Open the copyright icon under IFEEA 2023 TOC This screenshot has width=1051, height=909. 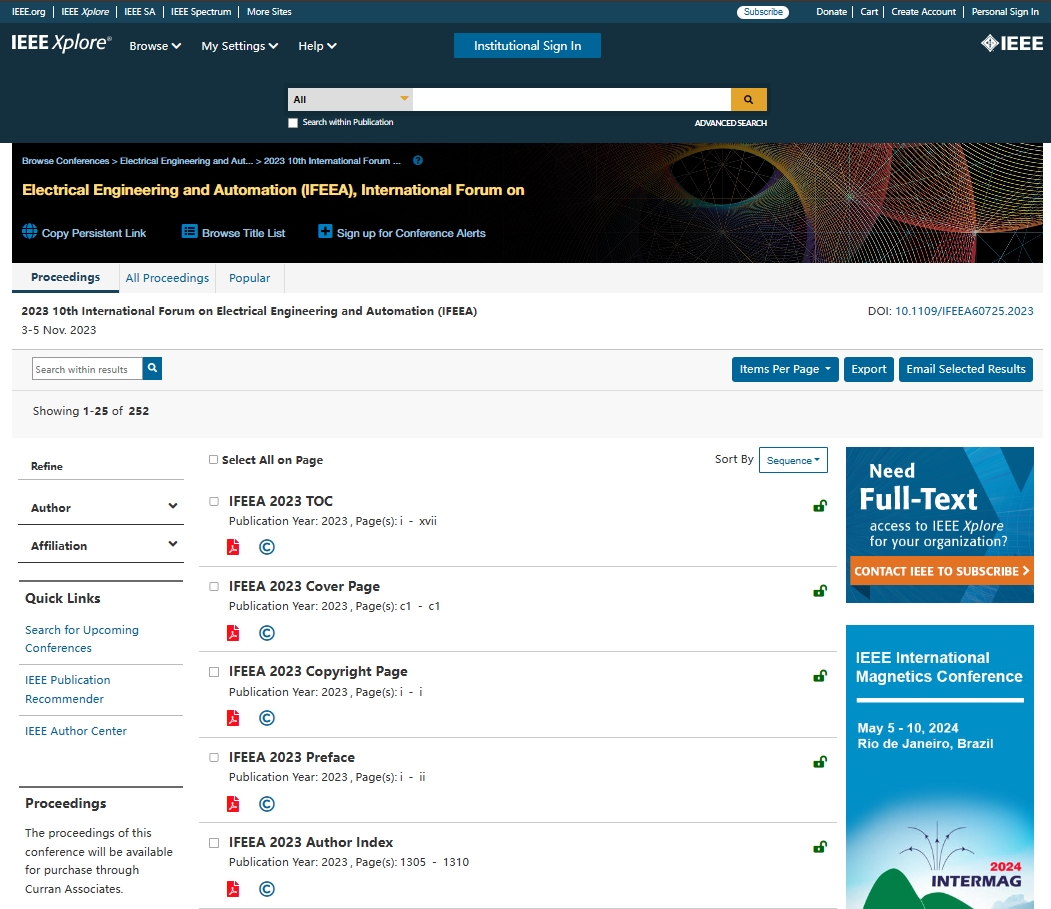[x=267, y=547]
